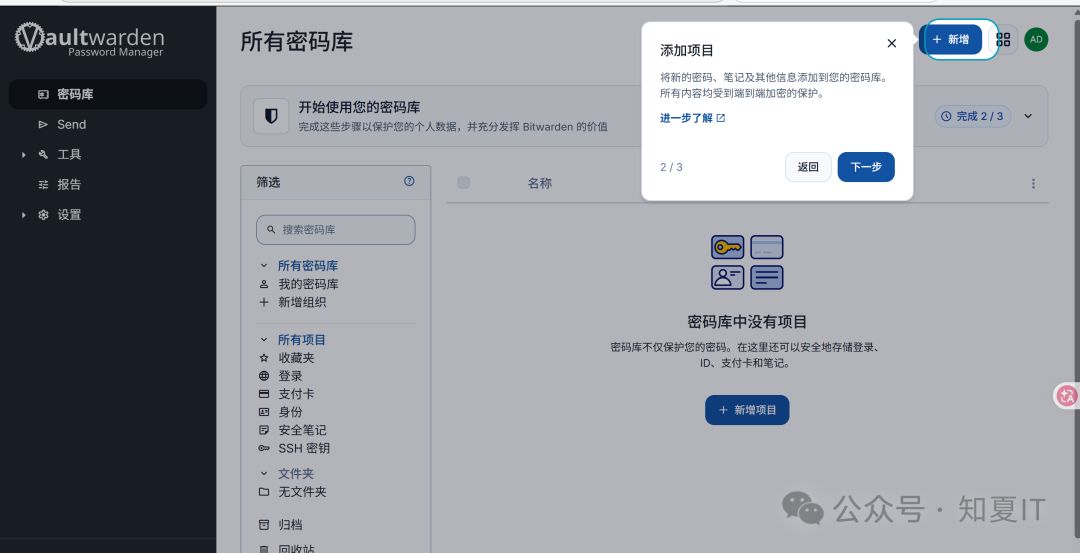Select 所有密码库 filter

point(308,266)
